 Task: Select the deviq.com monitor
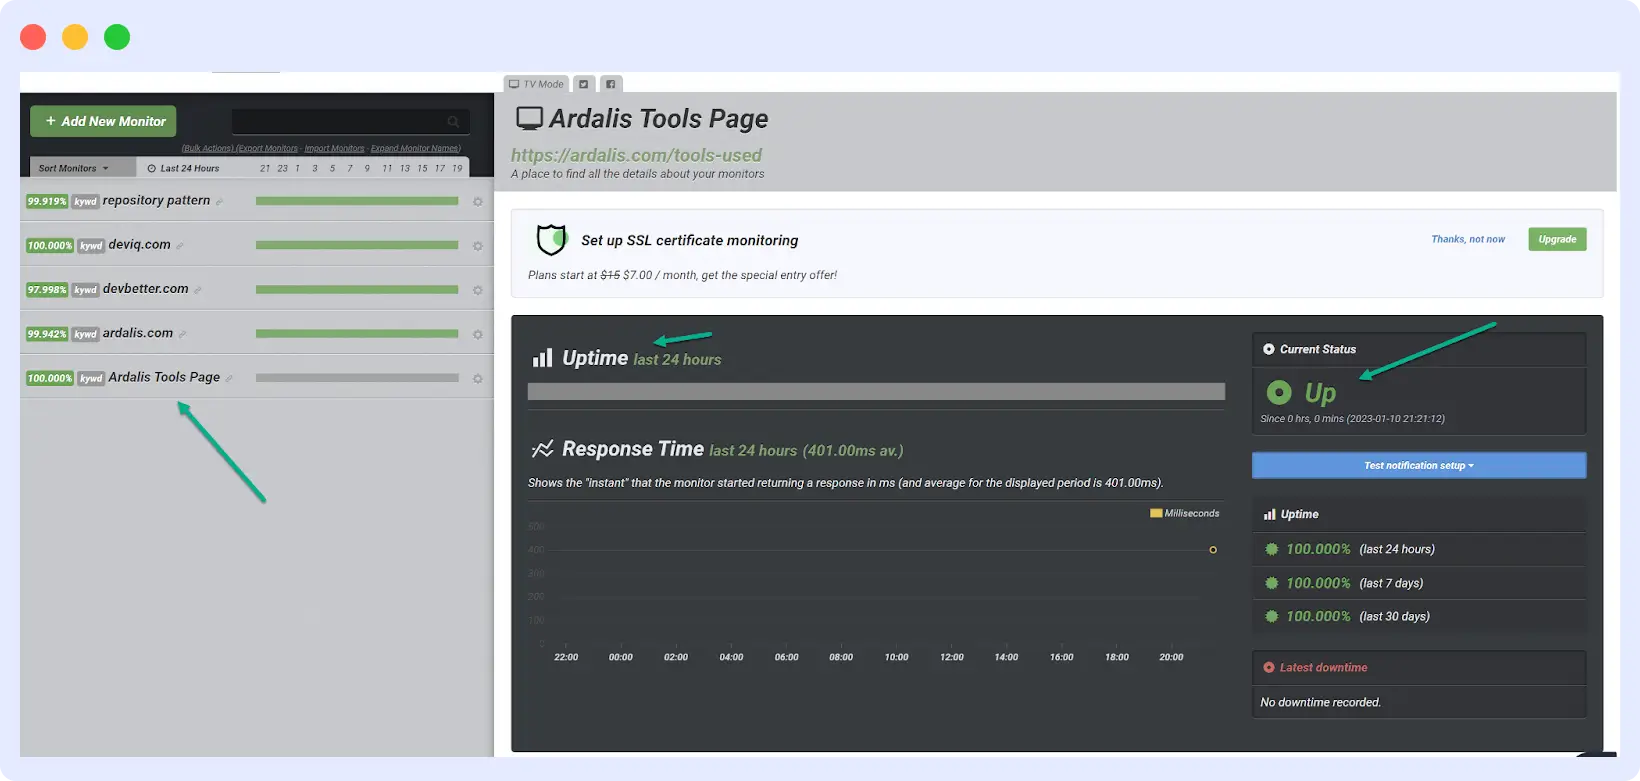click(x=139, y=244)
